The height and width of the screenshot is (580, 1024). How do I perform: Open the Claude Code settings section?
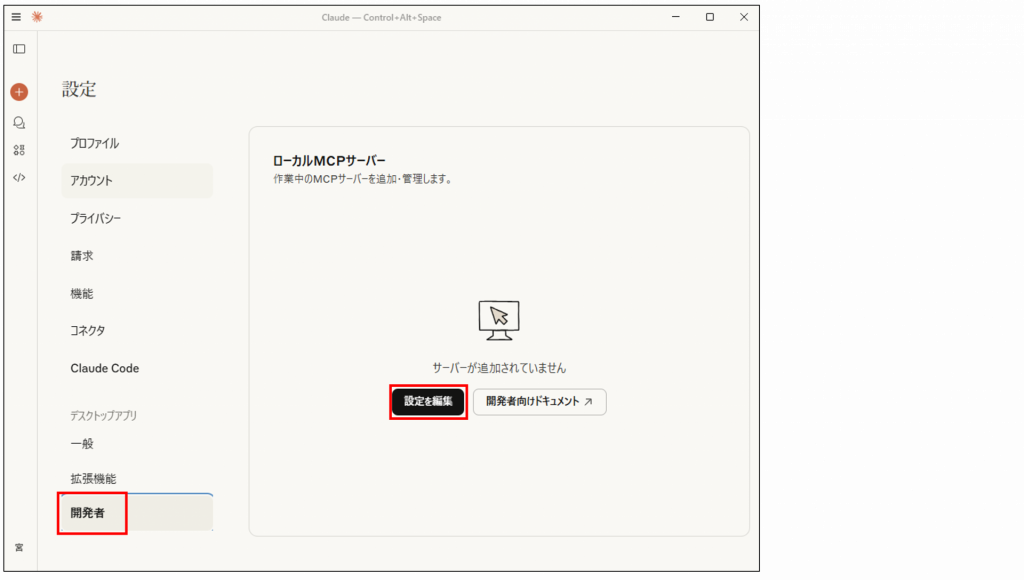pyautogui.click(x=105, y=368)
